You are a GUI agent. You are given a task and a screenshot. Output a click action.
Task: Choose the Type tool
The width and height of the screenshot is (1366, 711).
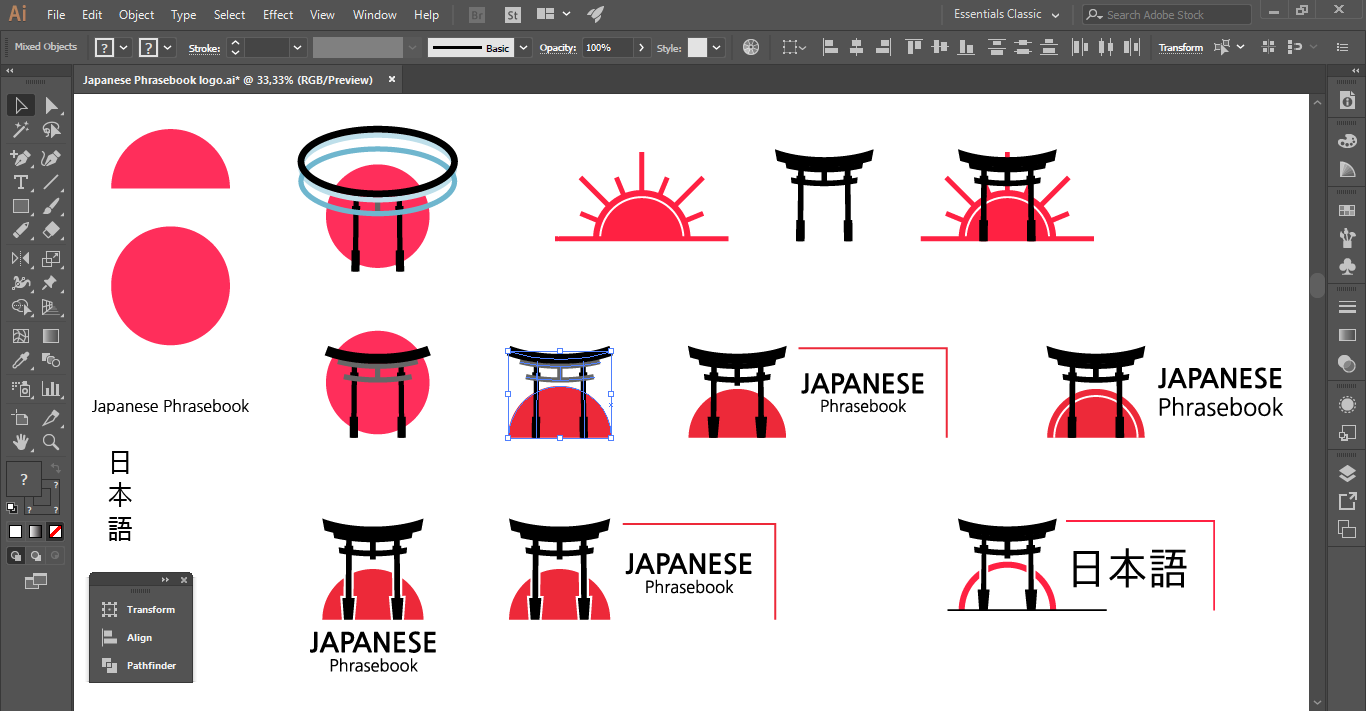tap(20, 182)
